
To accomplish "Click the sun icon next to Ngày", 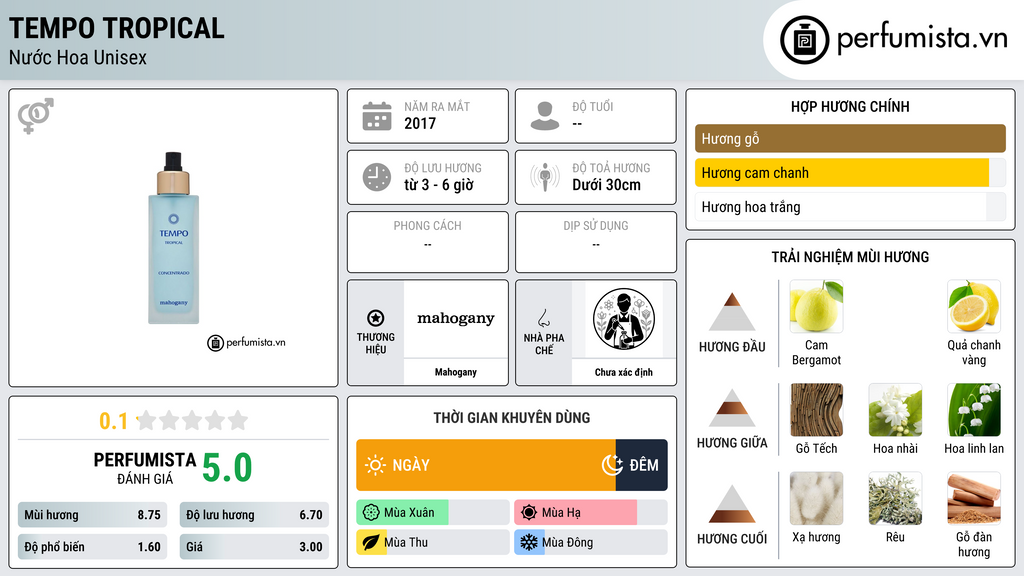I will 376,465.
